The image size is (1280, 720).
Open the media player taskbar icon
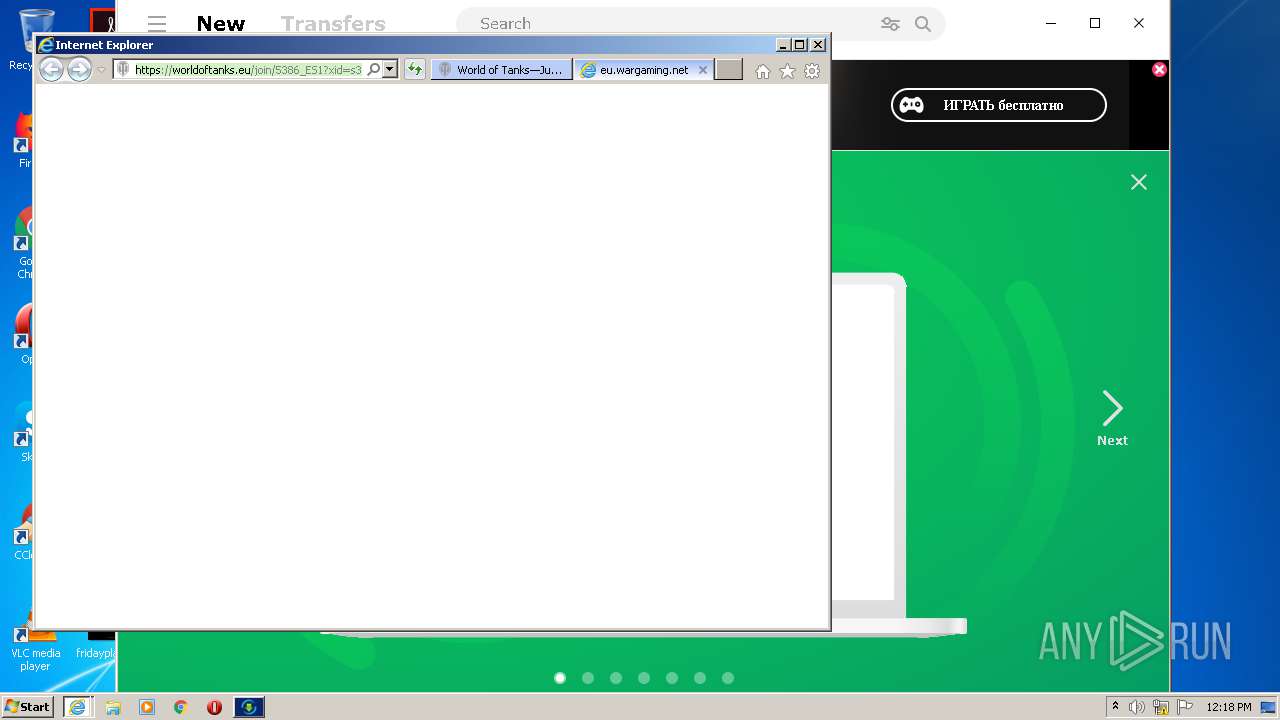pos(147,707)
